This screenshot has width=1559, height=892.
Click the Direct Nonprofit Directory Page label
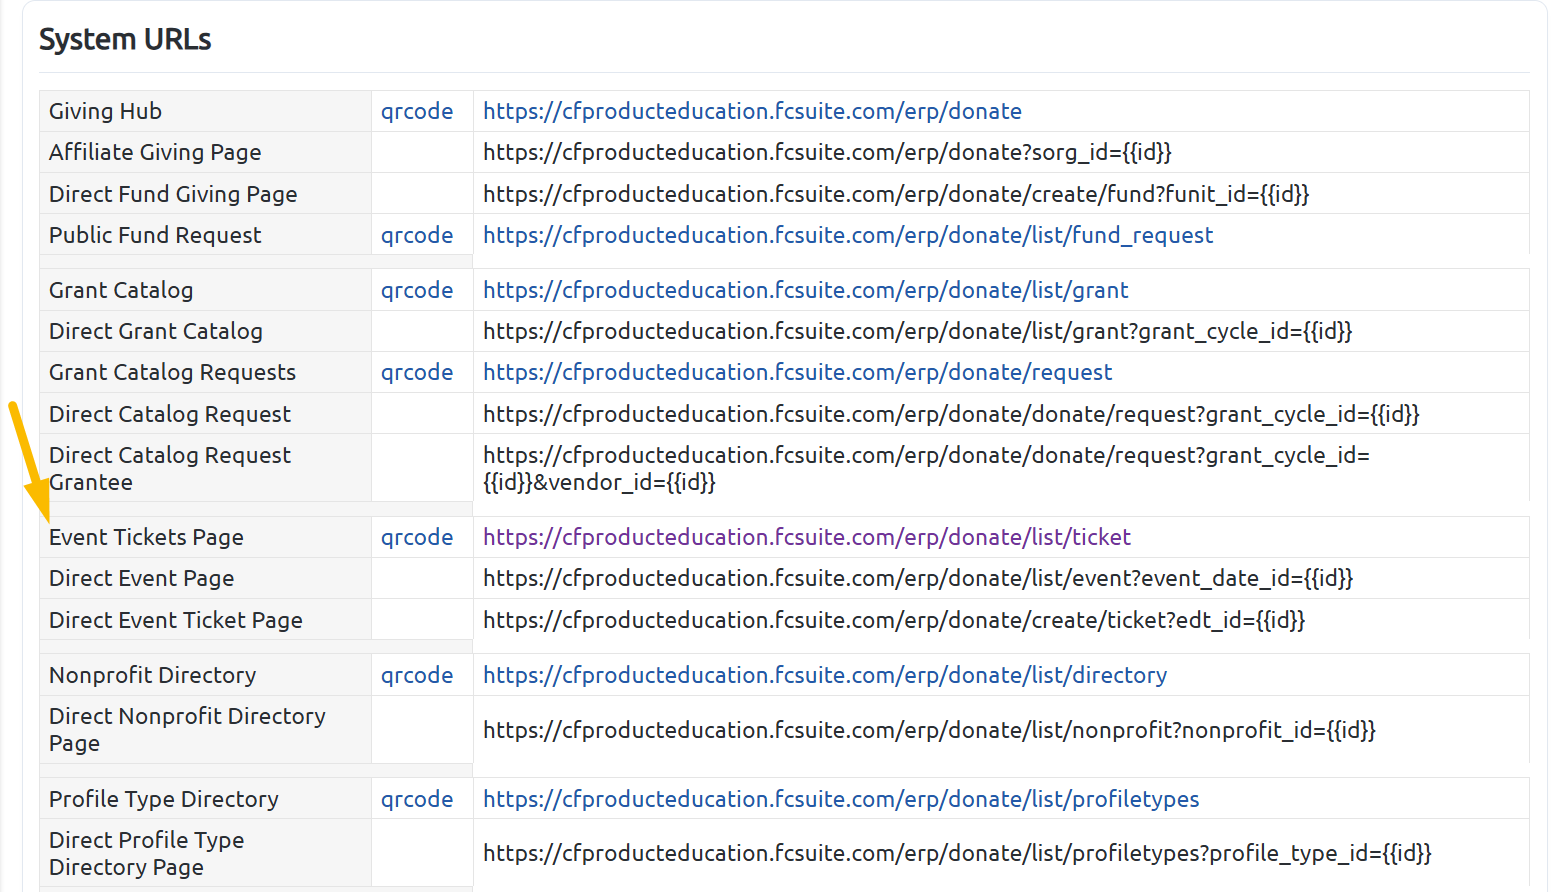[187, 730]
